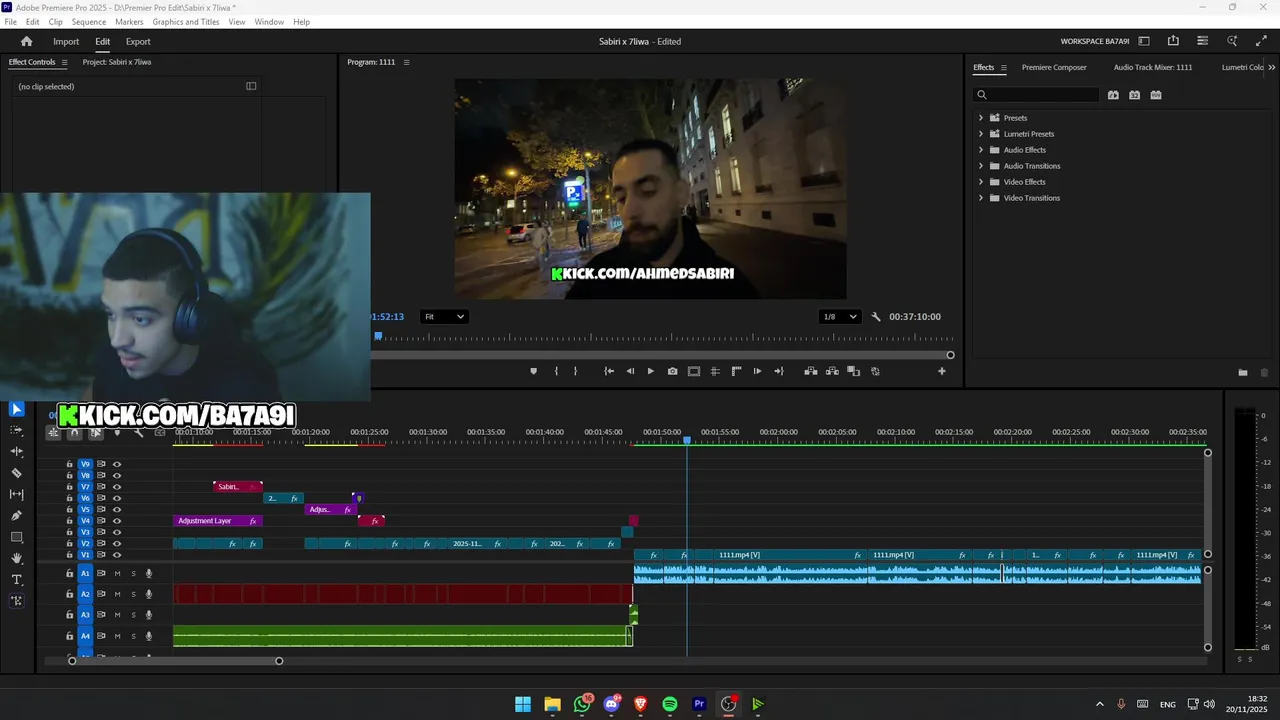The image size is (1280, 720).
Task: Expand the Video Transitions folder
Action: pos(981,198)
